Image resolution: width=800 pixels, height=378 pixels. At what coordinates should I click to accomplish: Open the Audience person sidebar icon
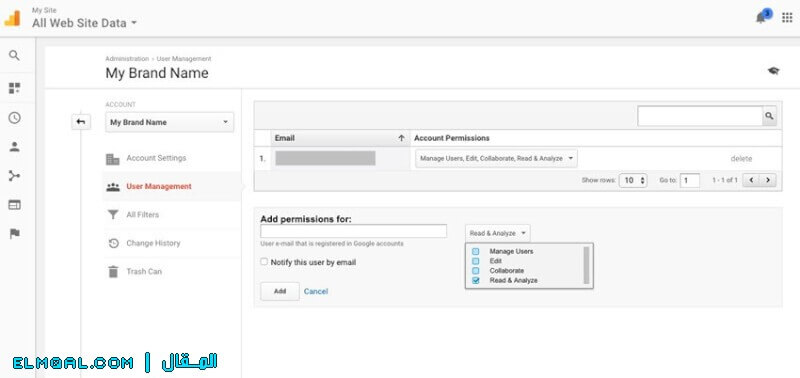(x=14, y=147)
